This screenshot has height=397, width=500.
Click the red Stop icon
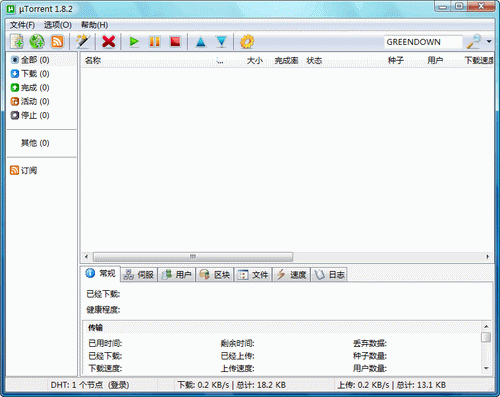pyautogui.click(x=175, y=42)
